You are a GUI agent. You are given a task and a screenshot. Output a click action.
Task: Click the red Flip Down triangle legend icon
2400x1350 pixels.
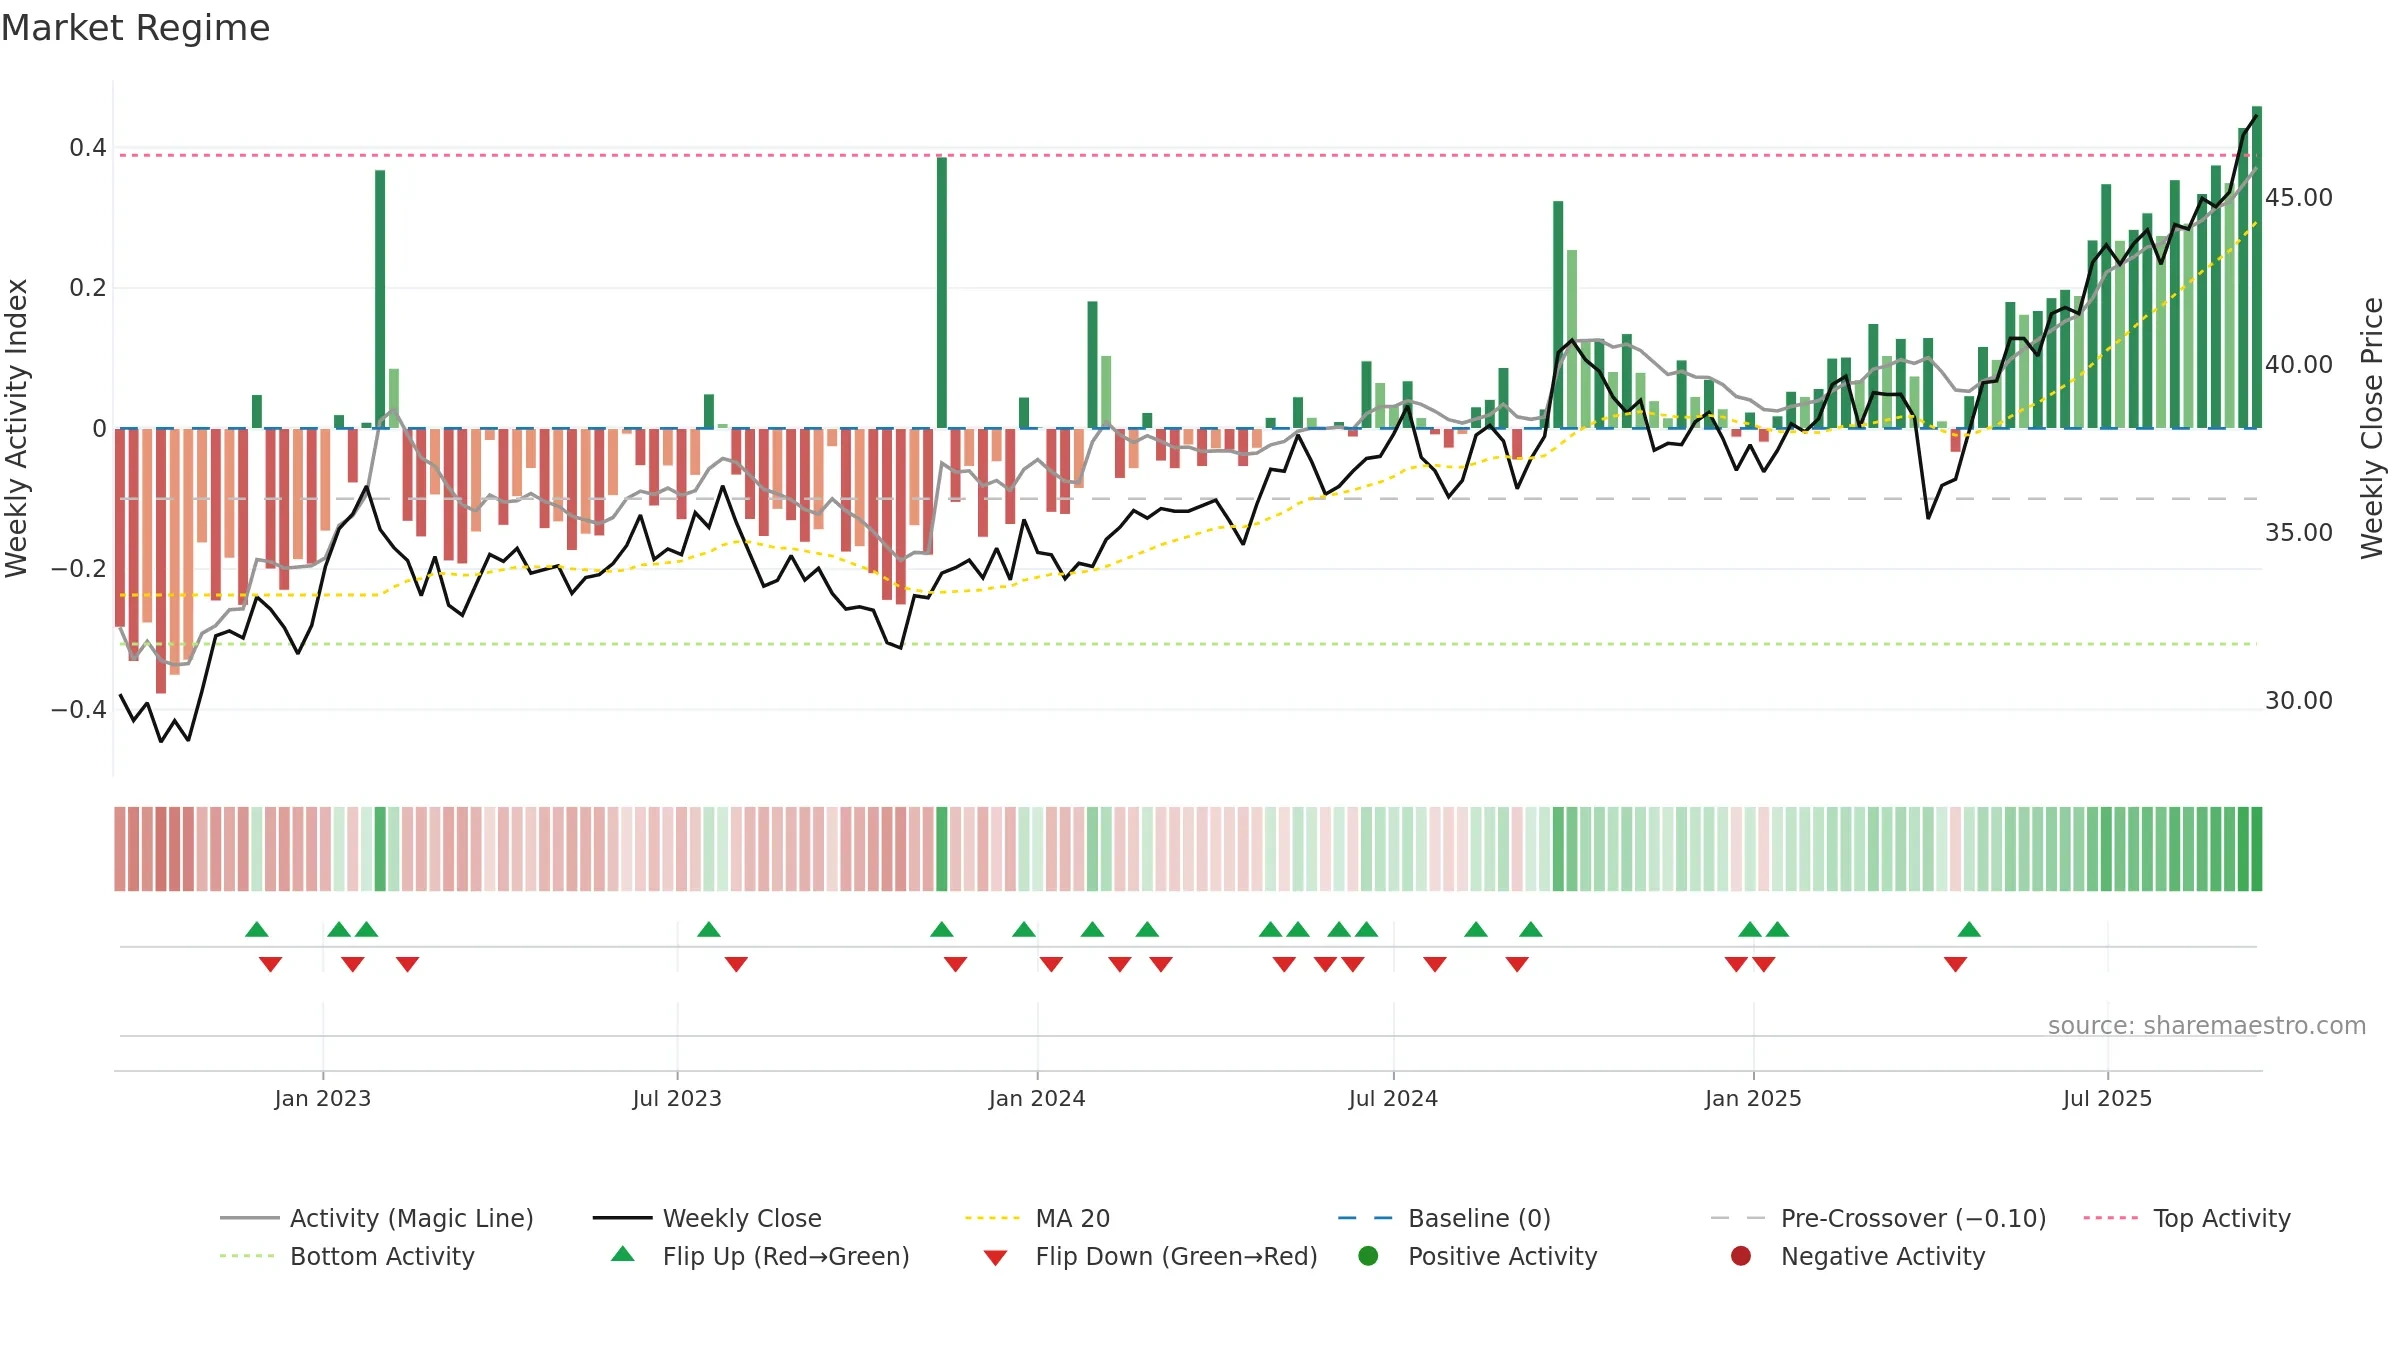[995, 1258]
